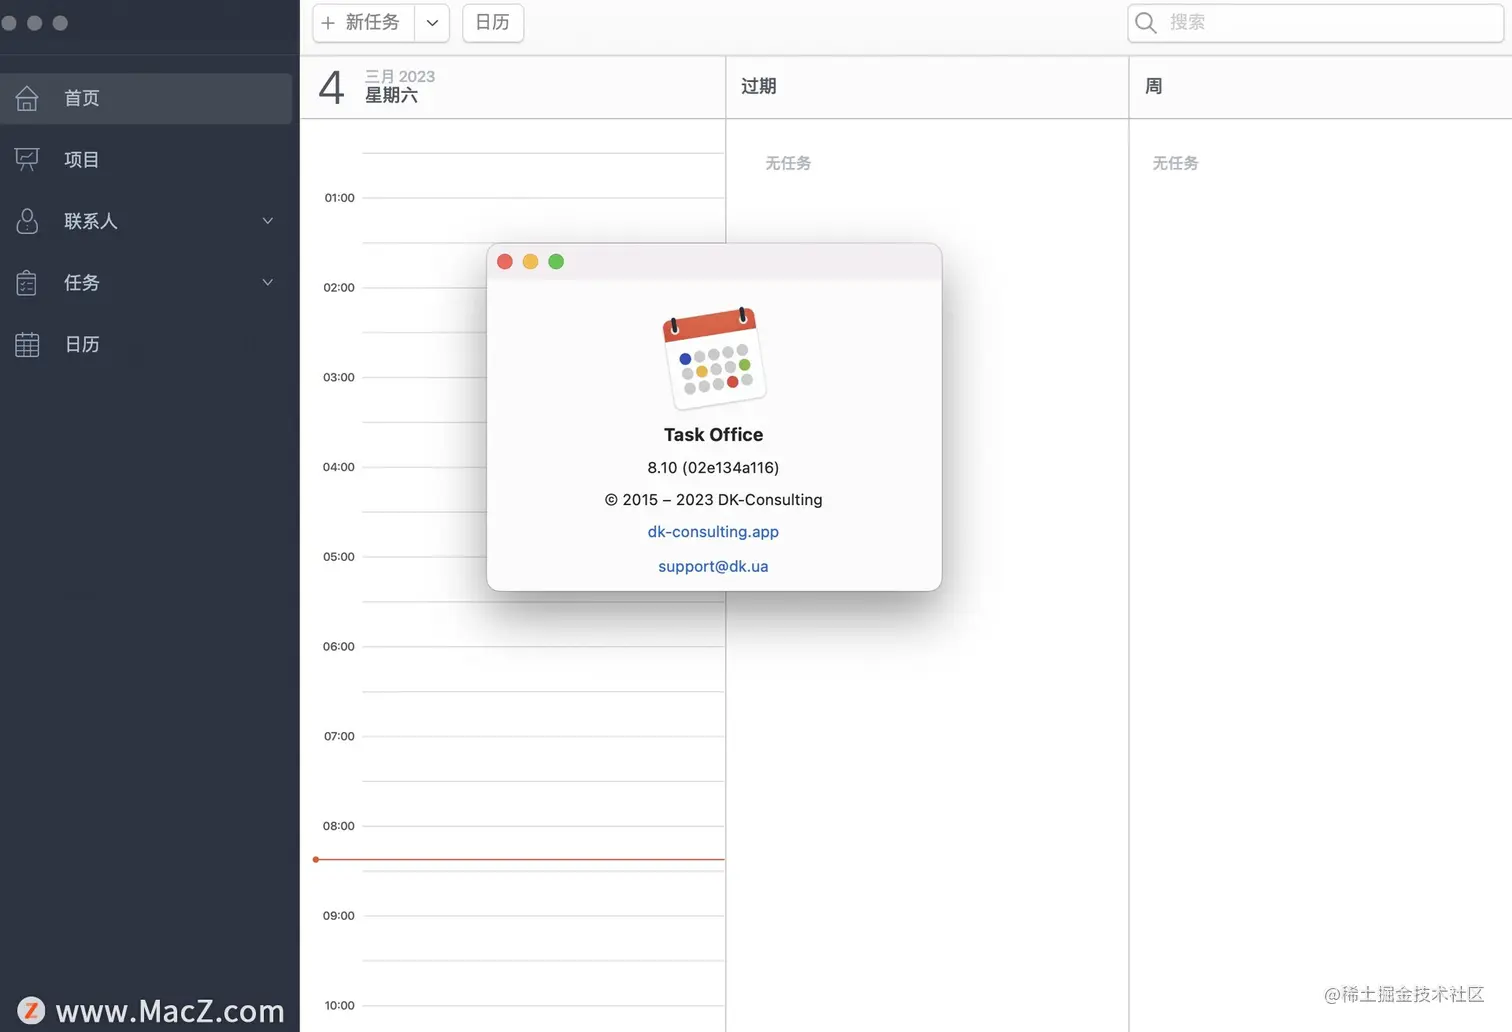Expand the 联系人 (Contacts) section chevron

coord(268,221)
